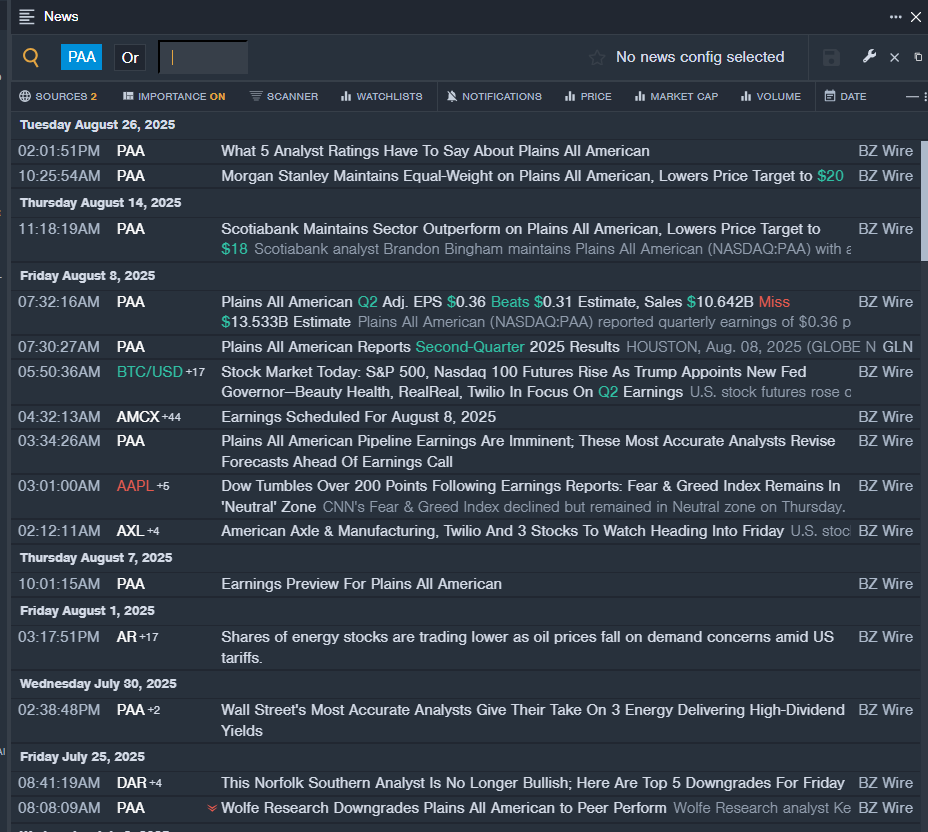This screenshot has width=928, height=832.
Task: Open Earnings Scheduled For August 8 headline
Action: 359,417
